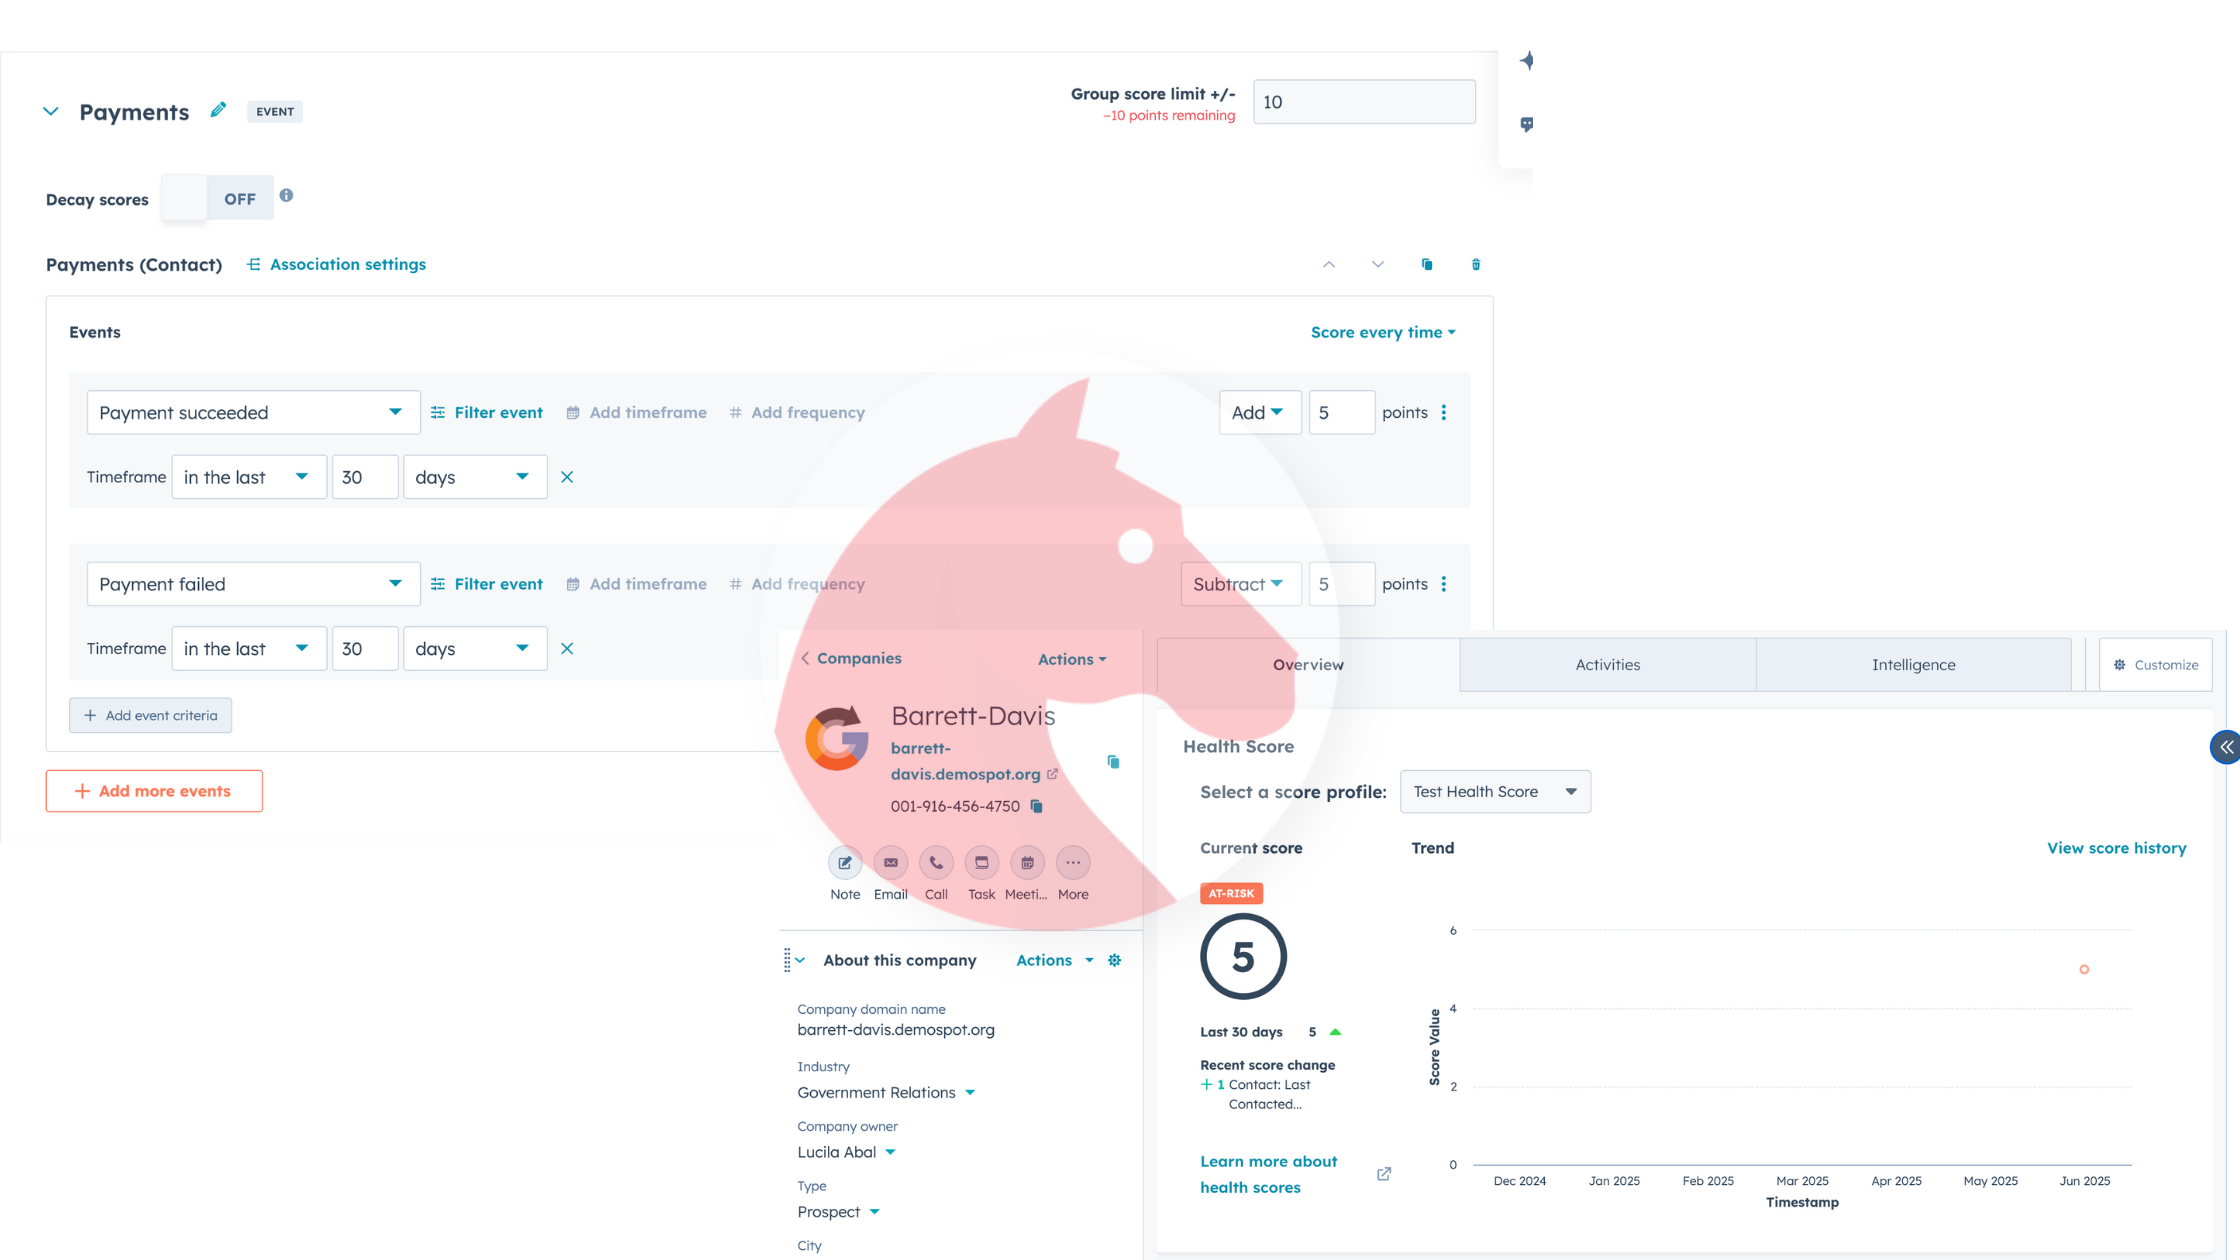The image size is (2240, 1260).
Task: Open the company Actions dropdown
Action: point(1072,659)
